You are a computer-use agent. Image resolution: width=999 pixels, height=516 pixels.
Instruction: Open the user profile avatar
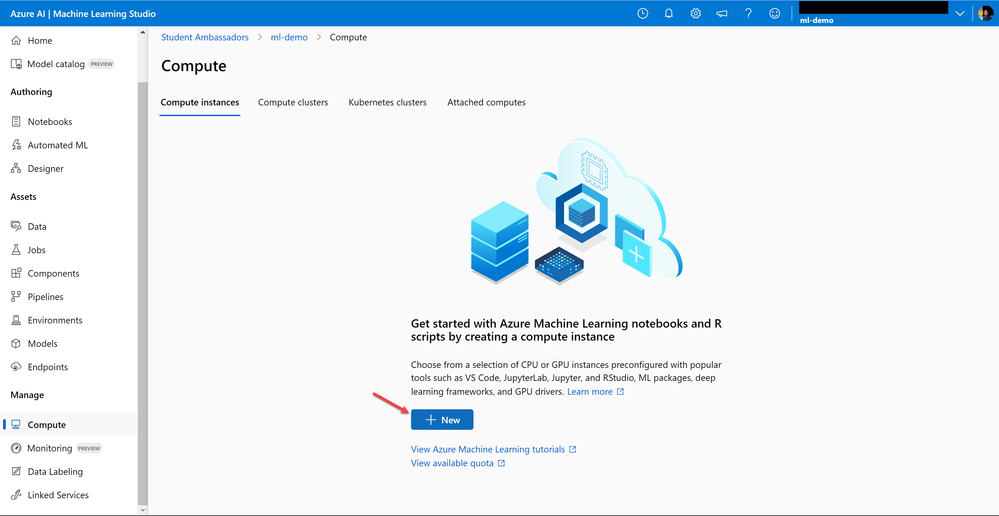coord(985,13)
